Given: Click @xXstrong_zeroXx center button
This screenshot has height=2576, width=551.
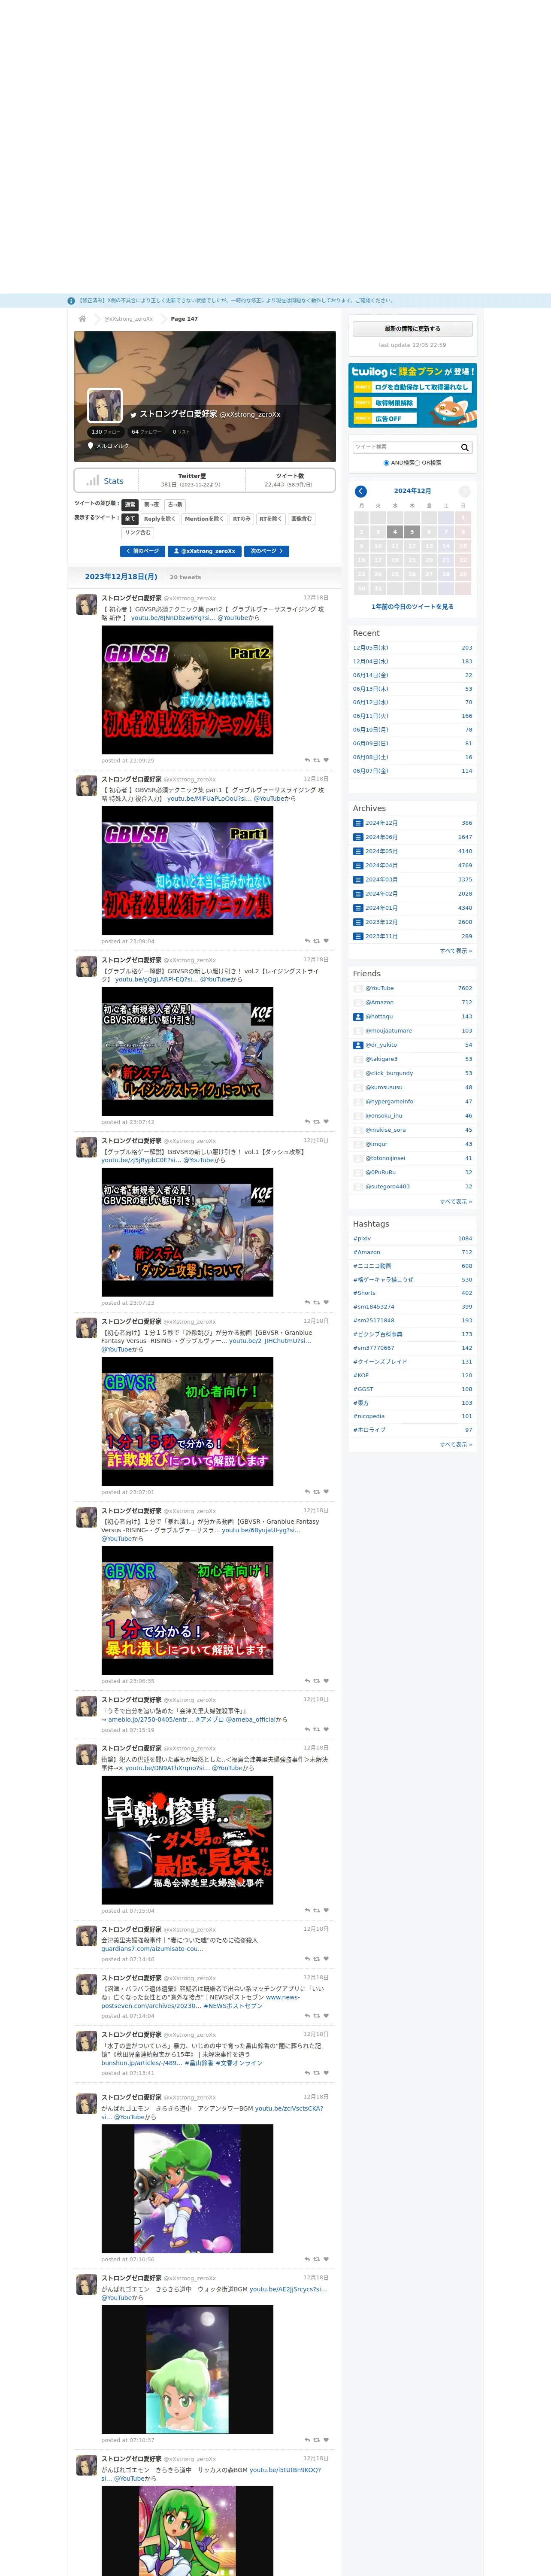Looking at the screenshot, I should [x=205, y=551].
